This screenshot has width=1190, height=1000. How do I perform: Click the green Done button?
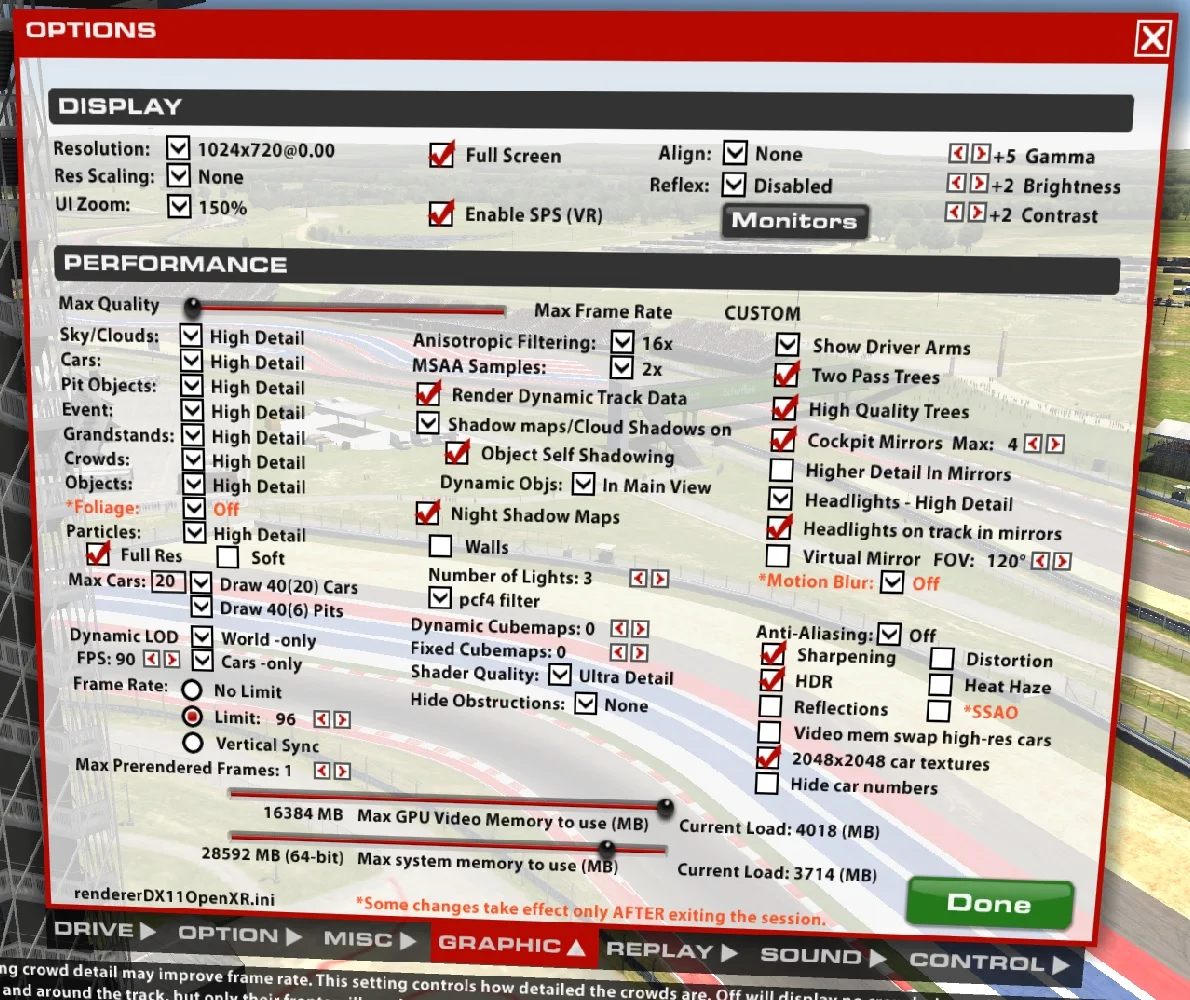click(x=990, y=903)
